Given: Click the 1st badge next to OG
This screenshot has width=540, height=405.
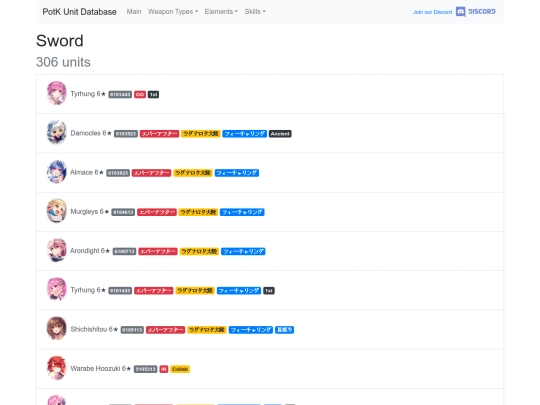Looking at the screenshot, I should tap(153, 94).
